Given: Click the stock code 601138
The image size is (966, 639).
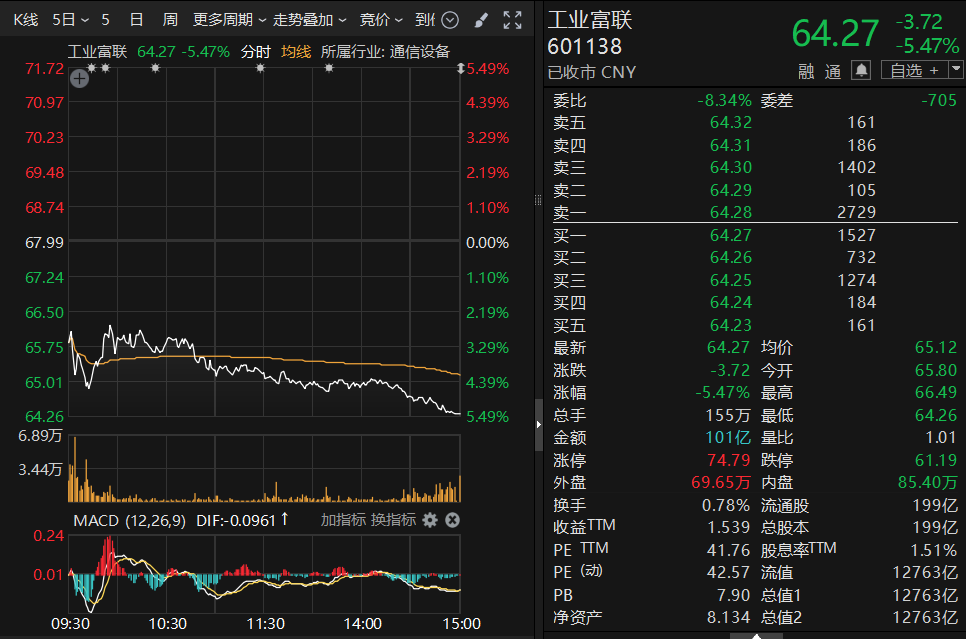Looking at the screenshot, I should [x=585, y=47].
